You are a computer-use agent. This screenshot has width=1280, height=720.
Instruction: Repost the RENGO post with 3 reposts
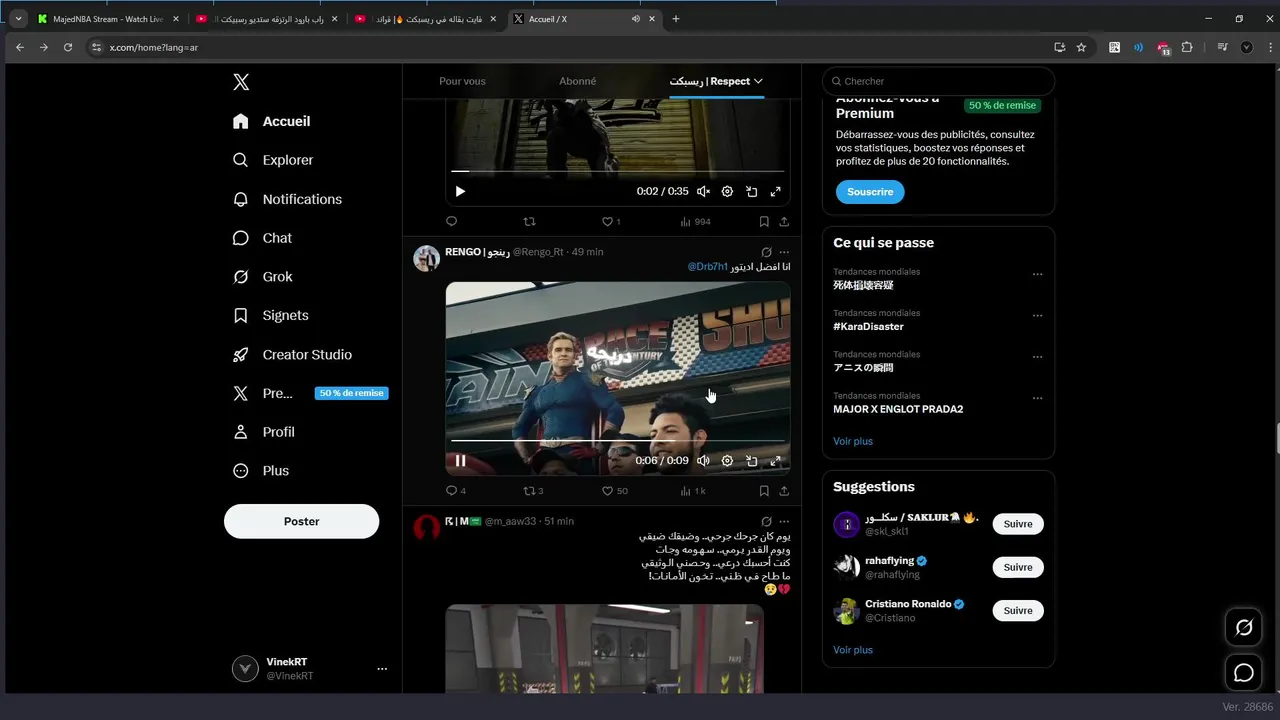pos(534,491)
